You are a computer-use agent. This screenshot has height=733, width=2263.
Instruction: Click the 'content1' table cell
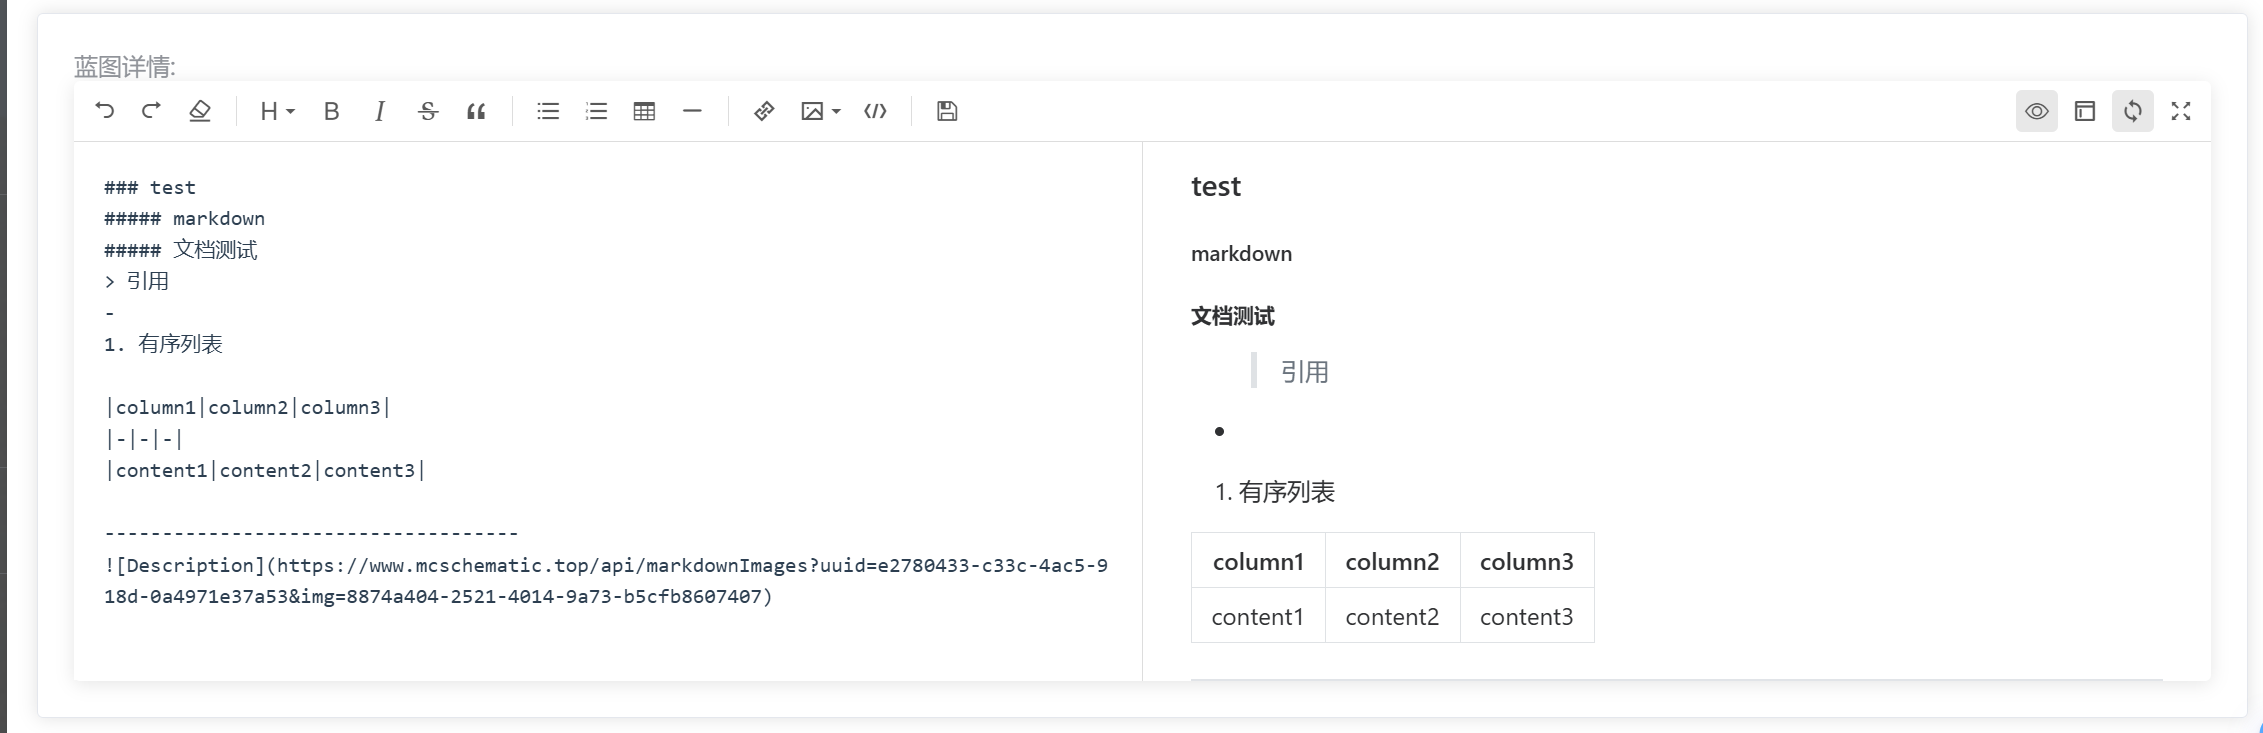coord(1258,617)
